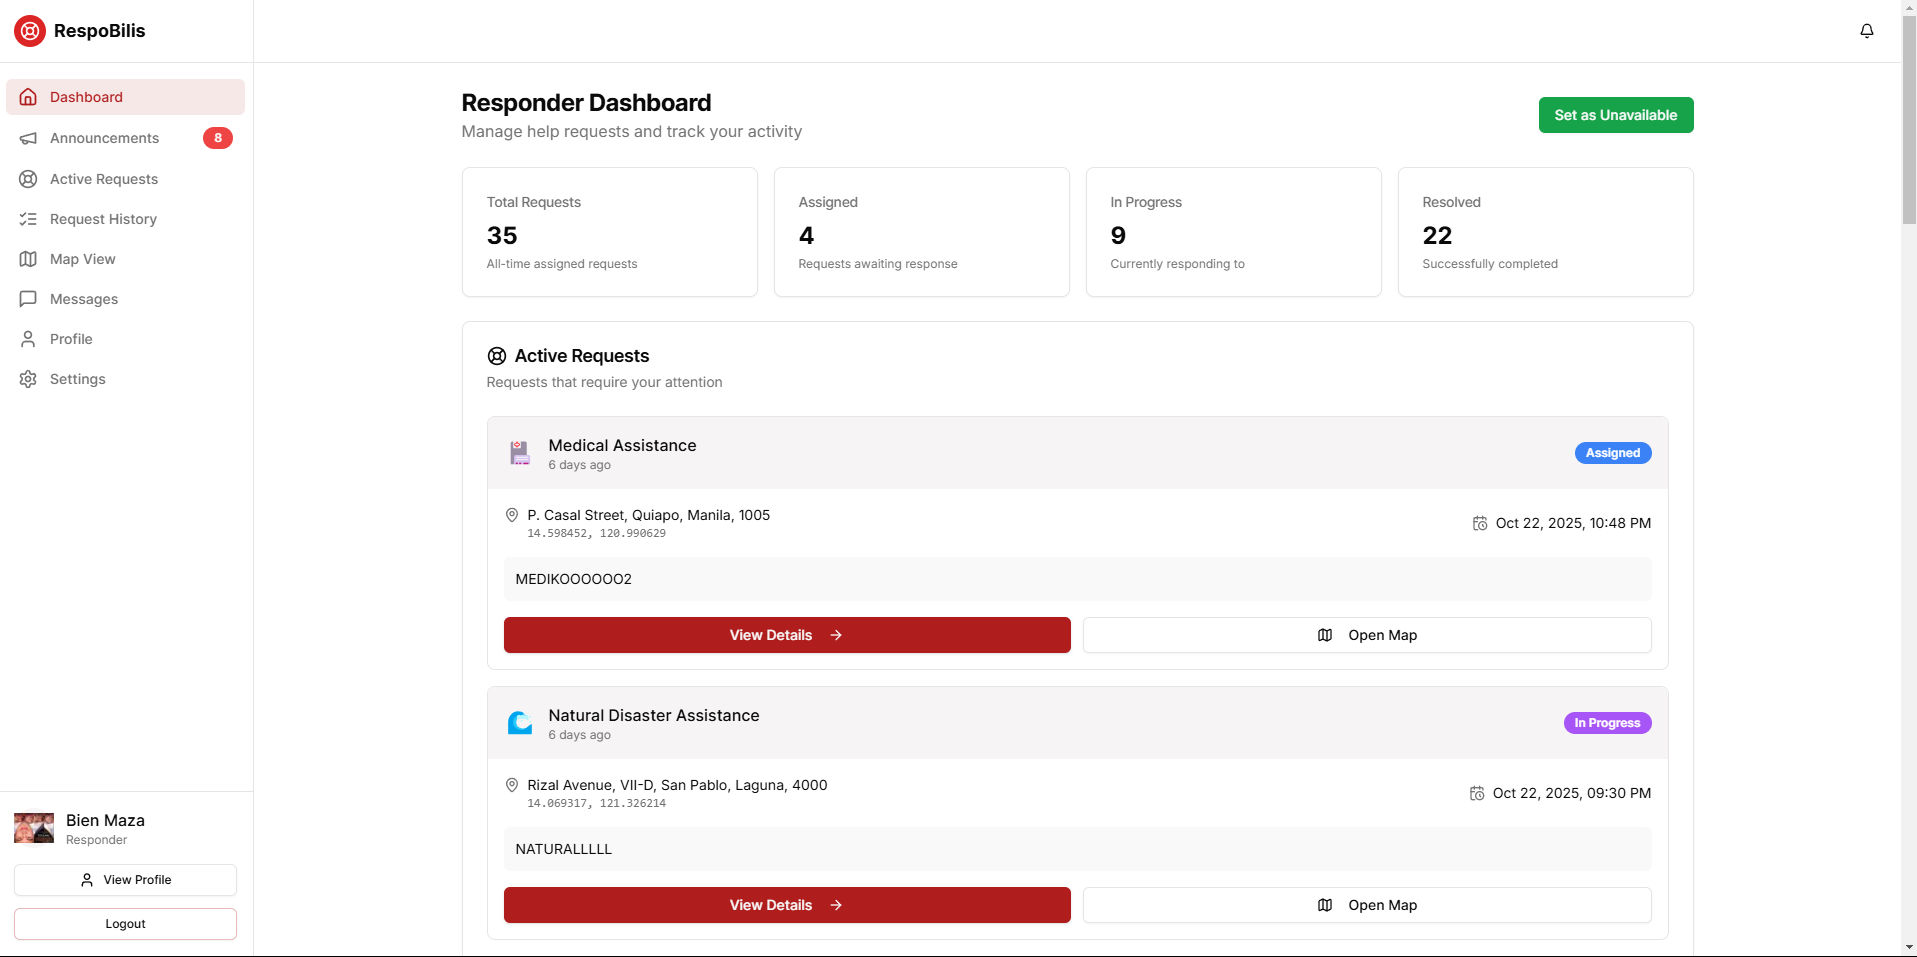Screen dimensions: 1917x957
Task: Click the In Progress stat card
Action: coord(1233,232)
